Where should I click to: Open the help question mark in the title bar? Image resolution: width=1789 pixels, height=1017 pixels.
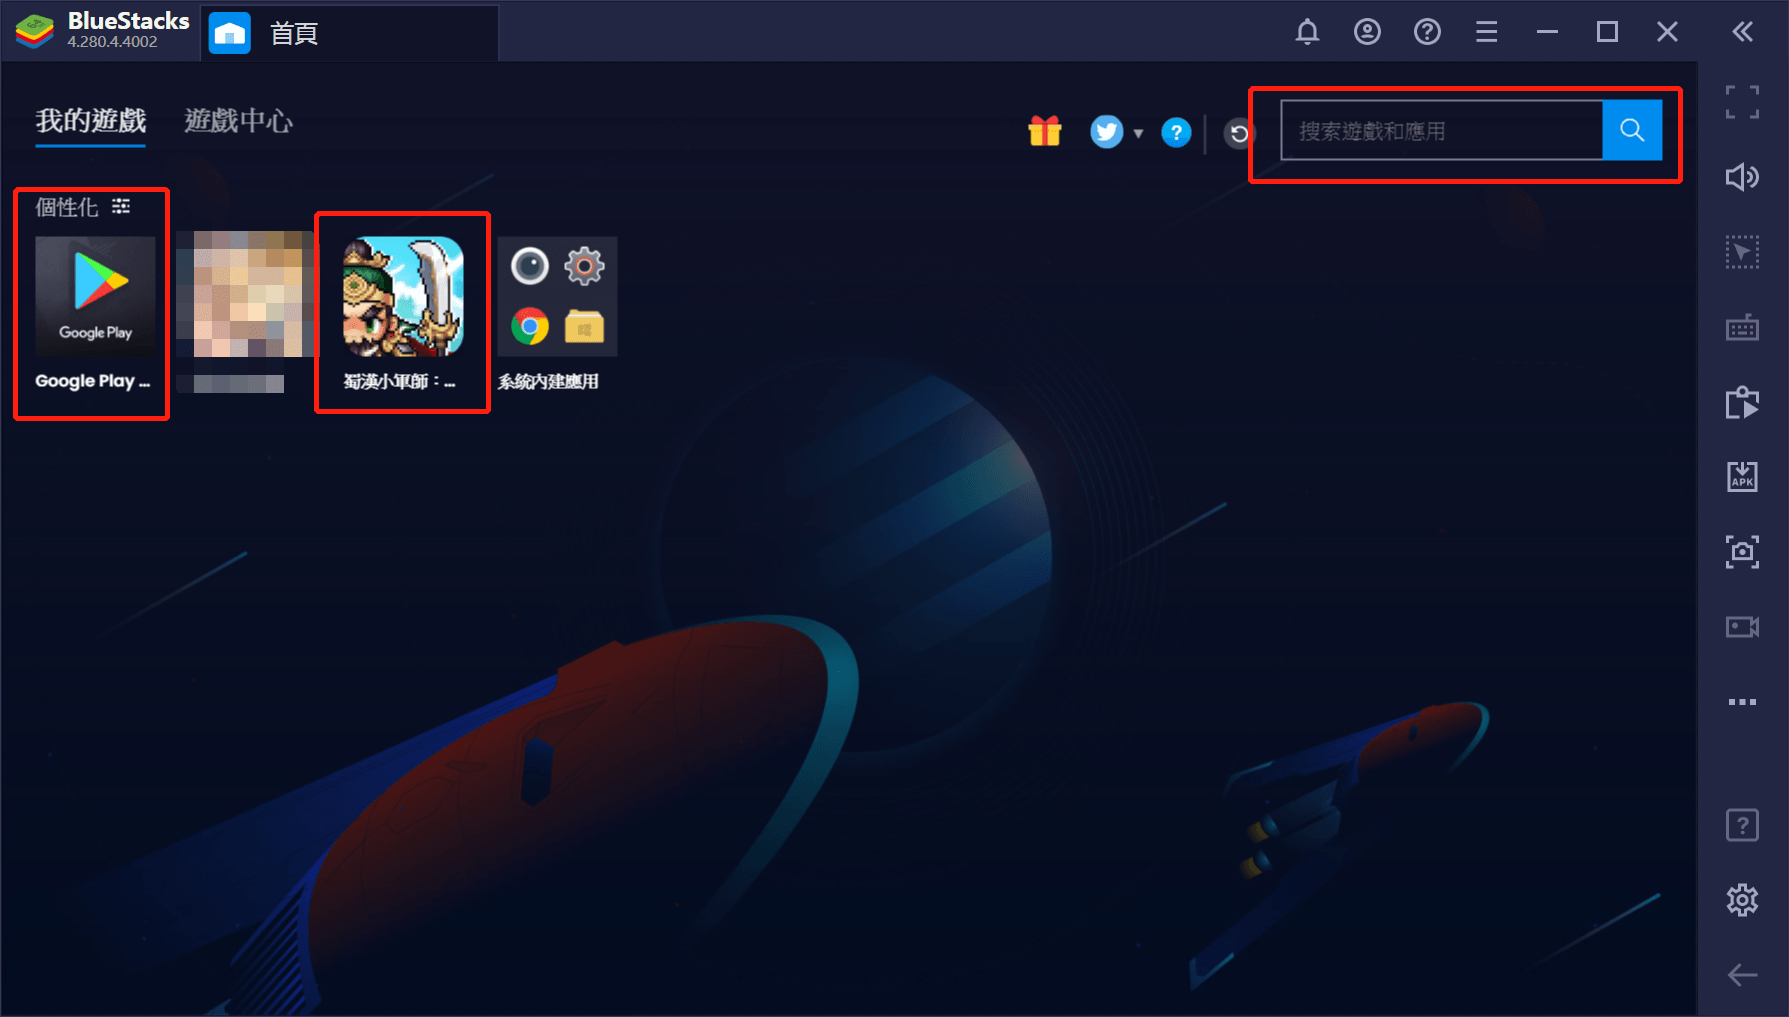point(1427,32)
